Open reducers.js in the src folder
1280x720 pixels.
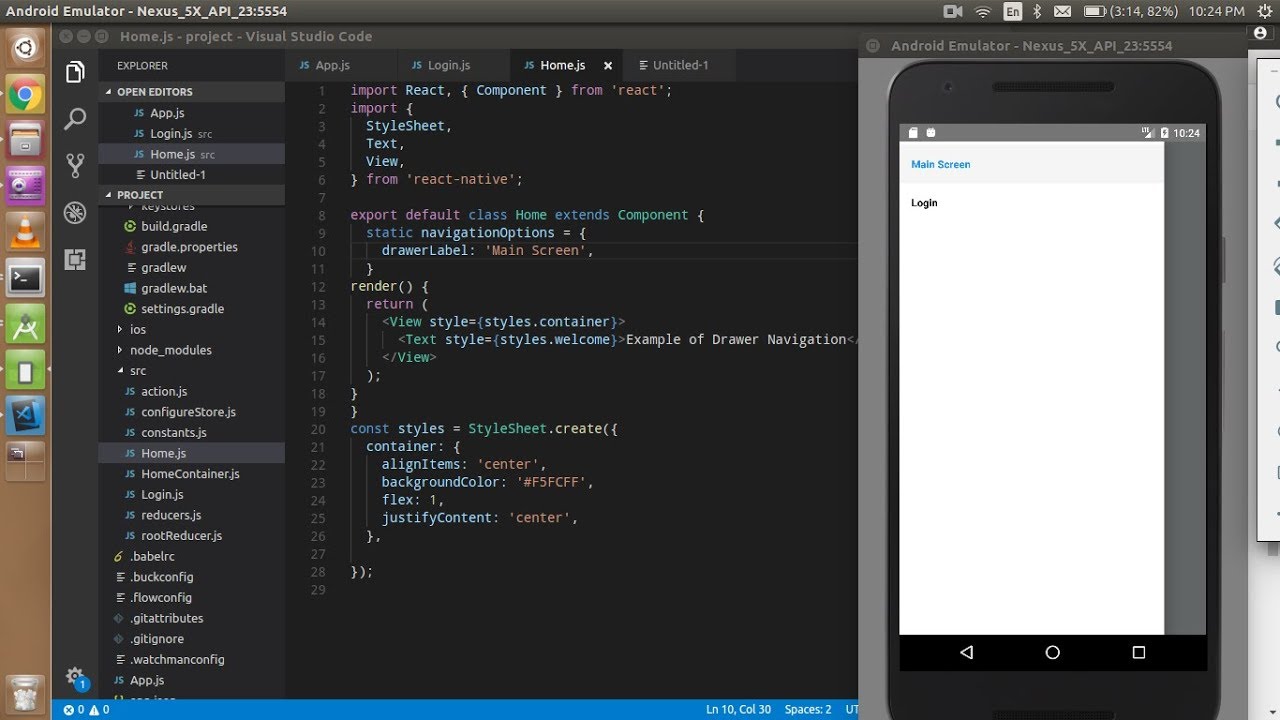(x=191, y=515)
